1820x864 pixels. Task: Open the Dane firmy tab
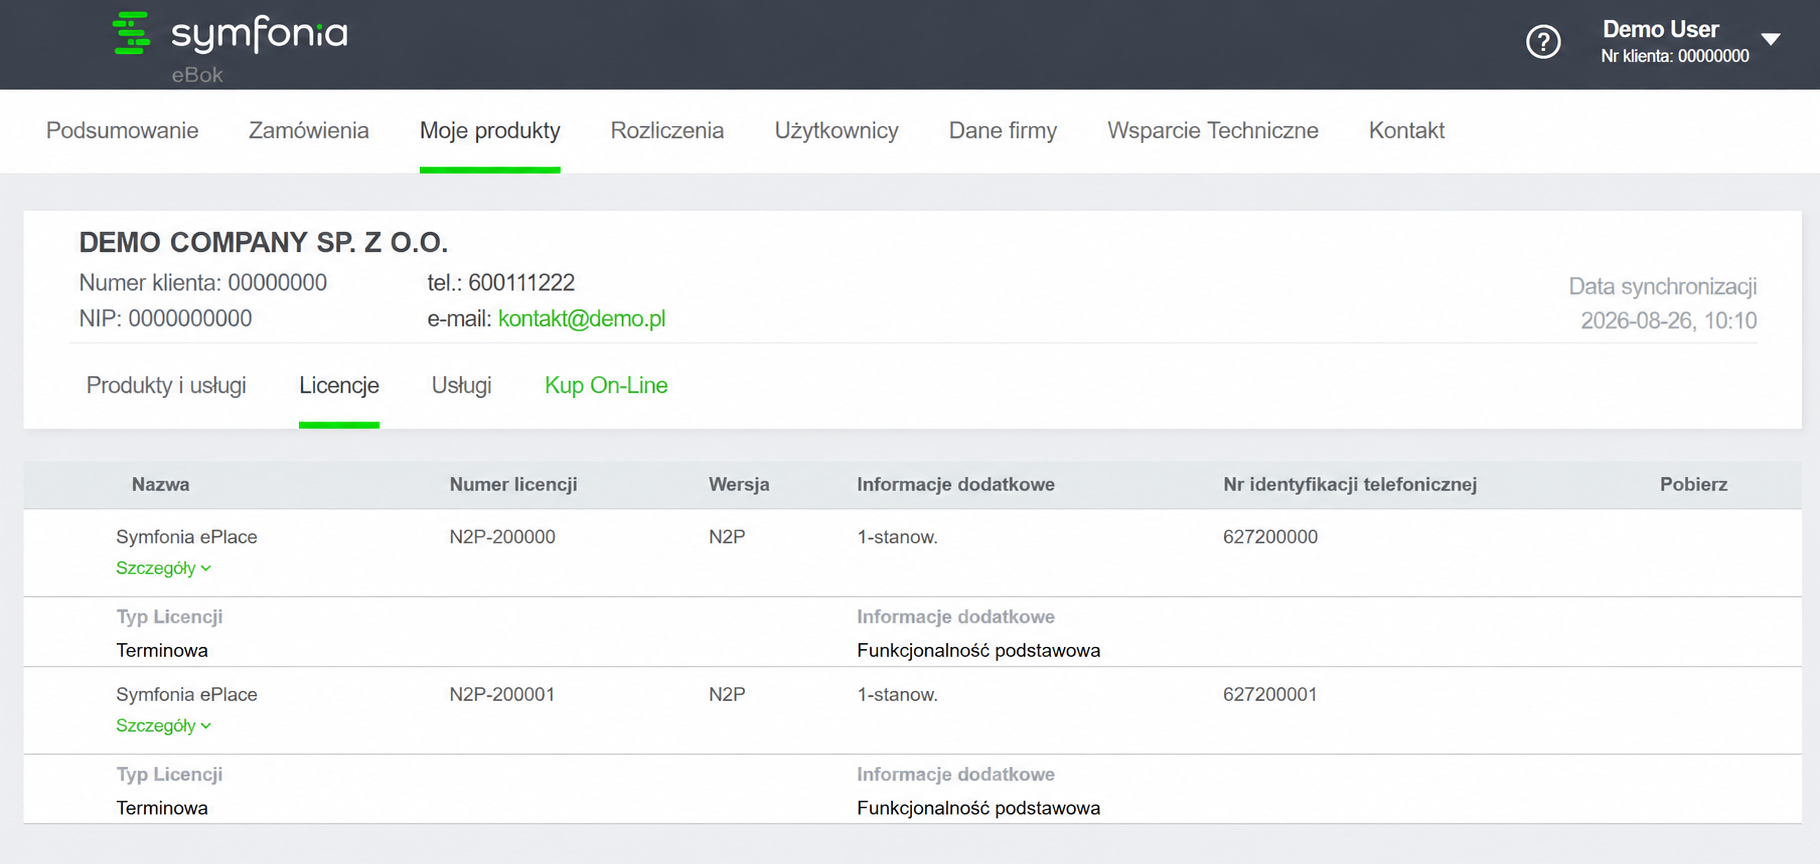coord(1003,131)
